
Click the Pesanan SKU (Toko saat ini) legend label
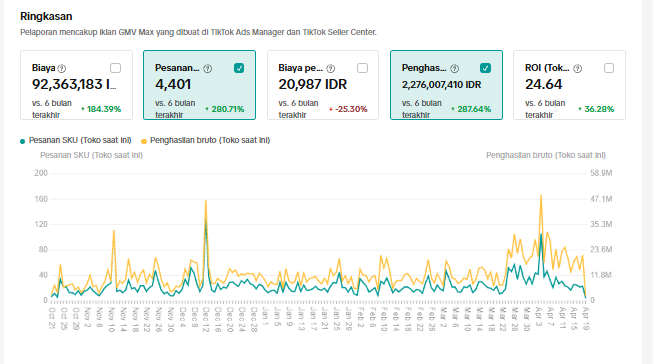(80, 140)
